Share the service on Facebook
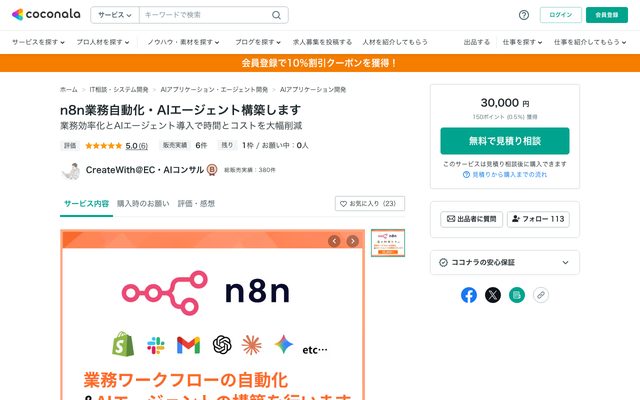640x400 pixels. (x=469, y=295)
